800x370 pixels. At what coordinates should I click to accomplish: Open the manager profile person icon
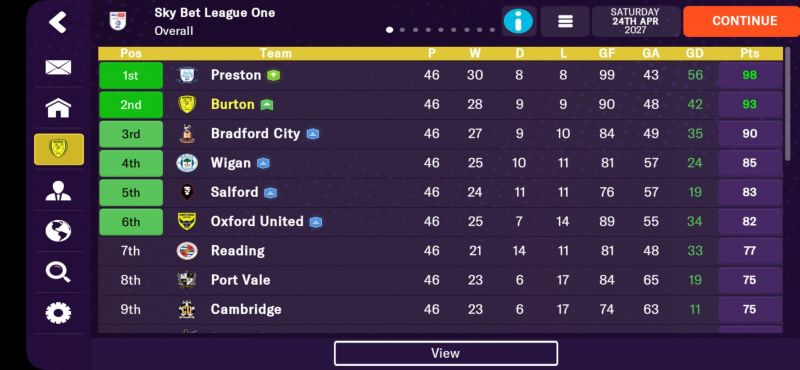(x=58, y=190)
